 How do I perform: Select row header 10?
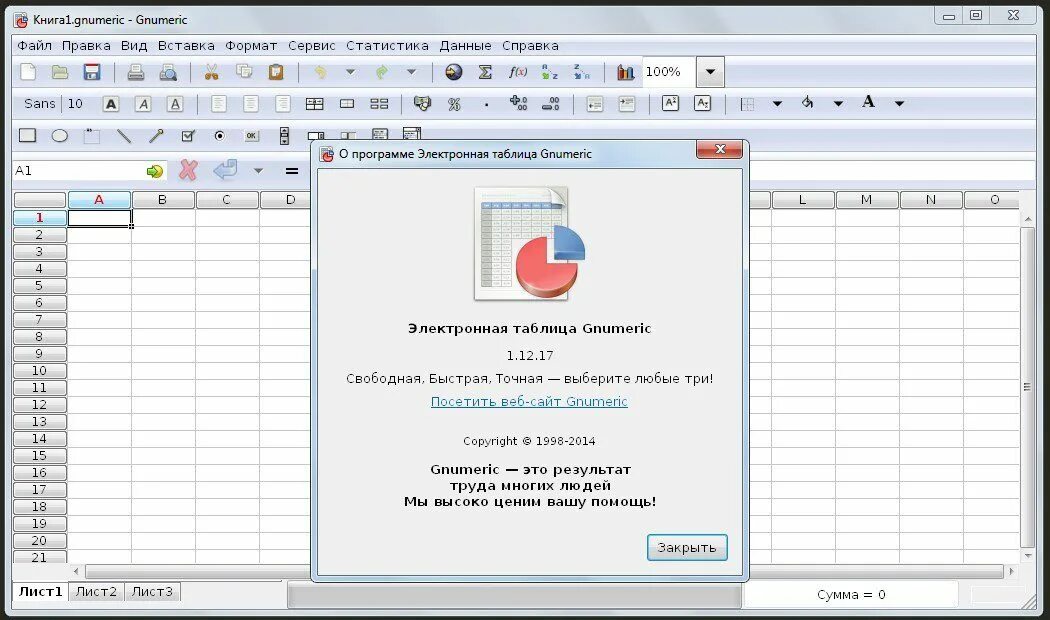click(40, 370)
